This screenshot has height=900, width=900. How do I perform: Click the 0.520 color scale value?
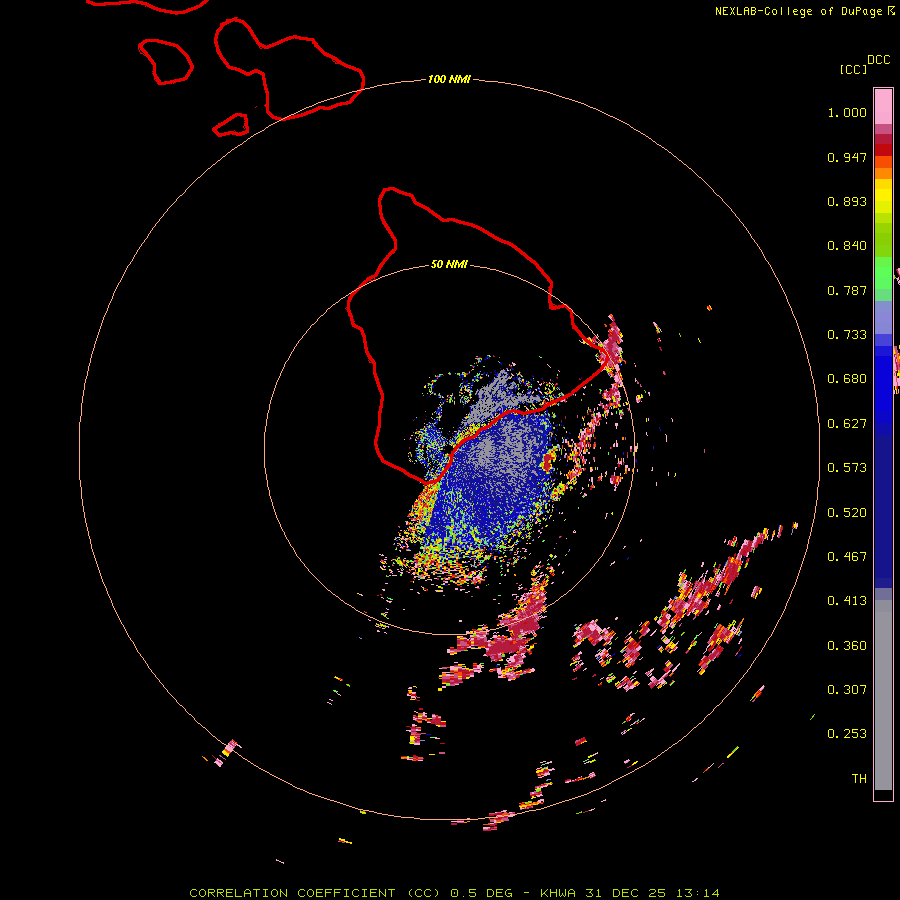coord(847,513)
